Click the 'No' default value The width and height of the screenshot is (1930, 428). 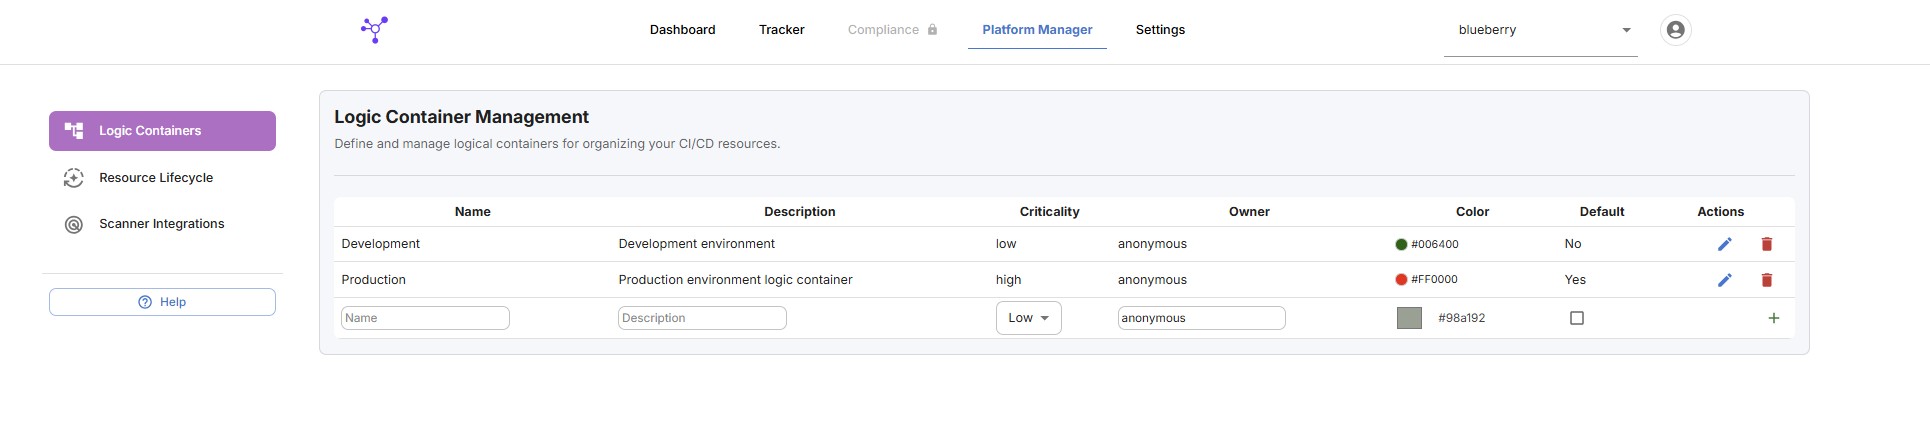1573,244
